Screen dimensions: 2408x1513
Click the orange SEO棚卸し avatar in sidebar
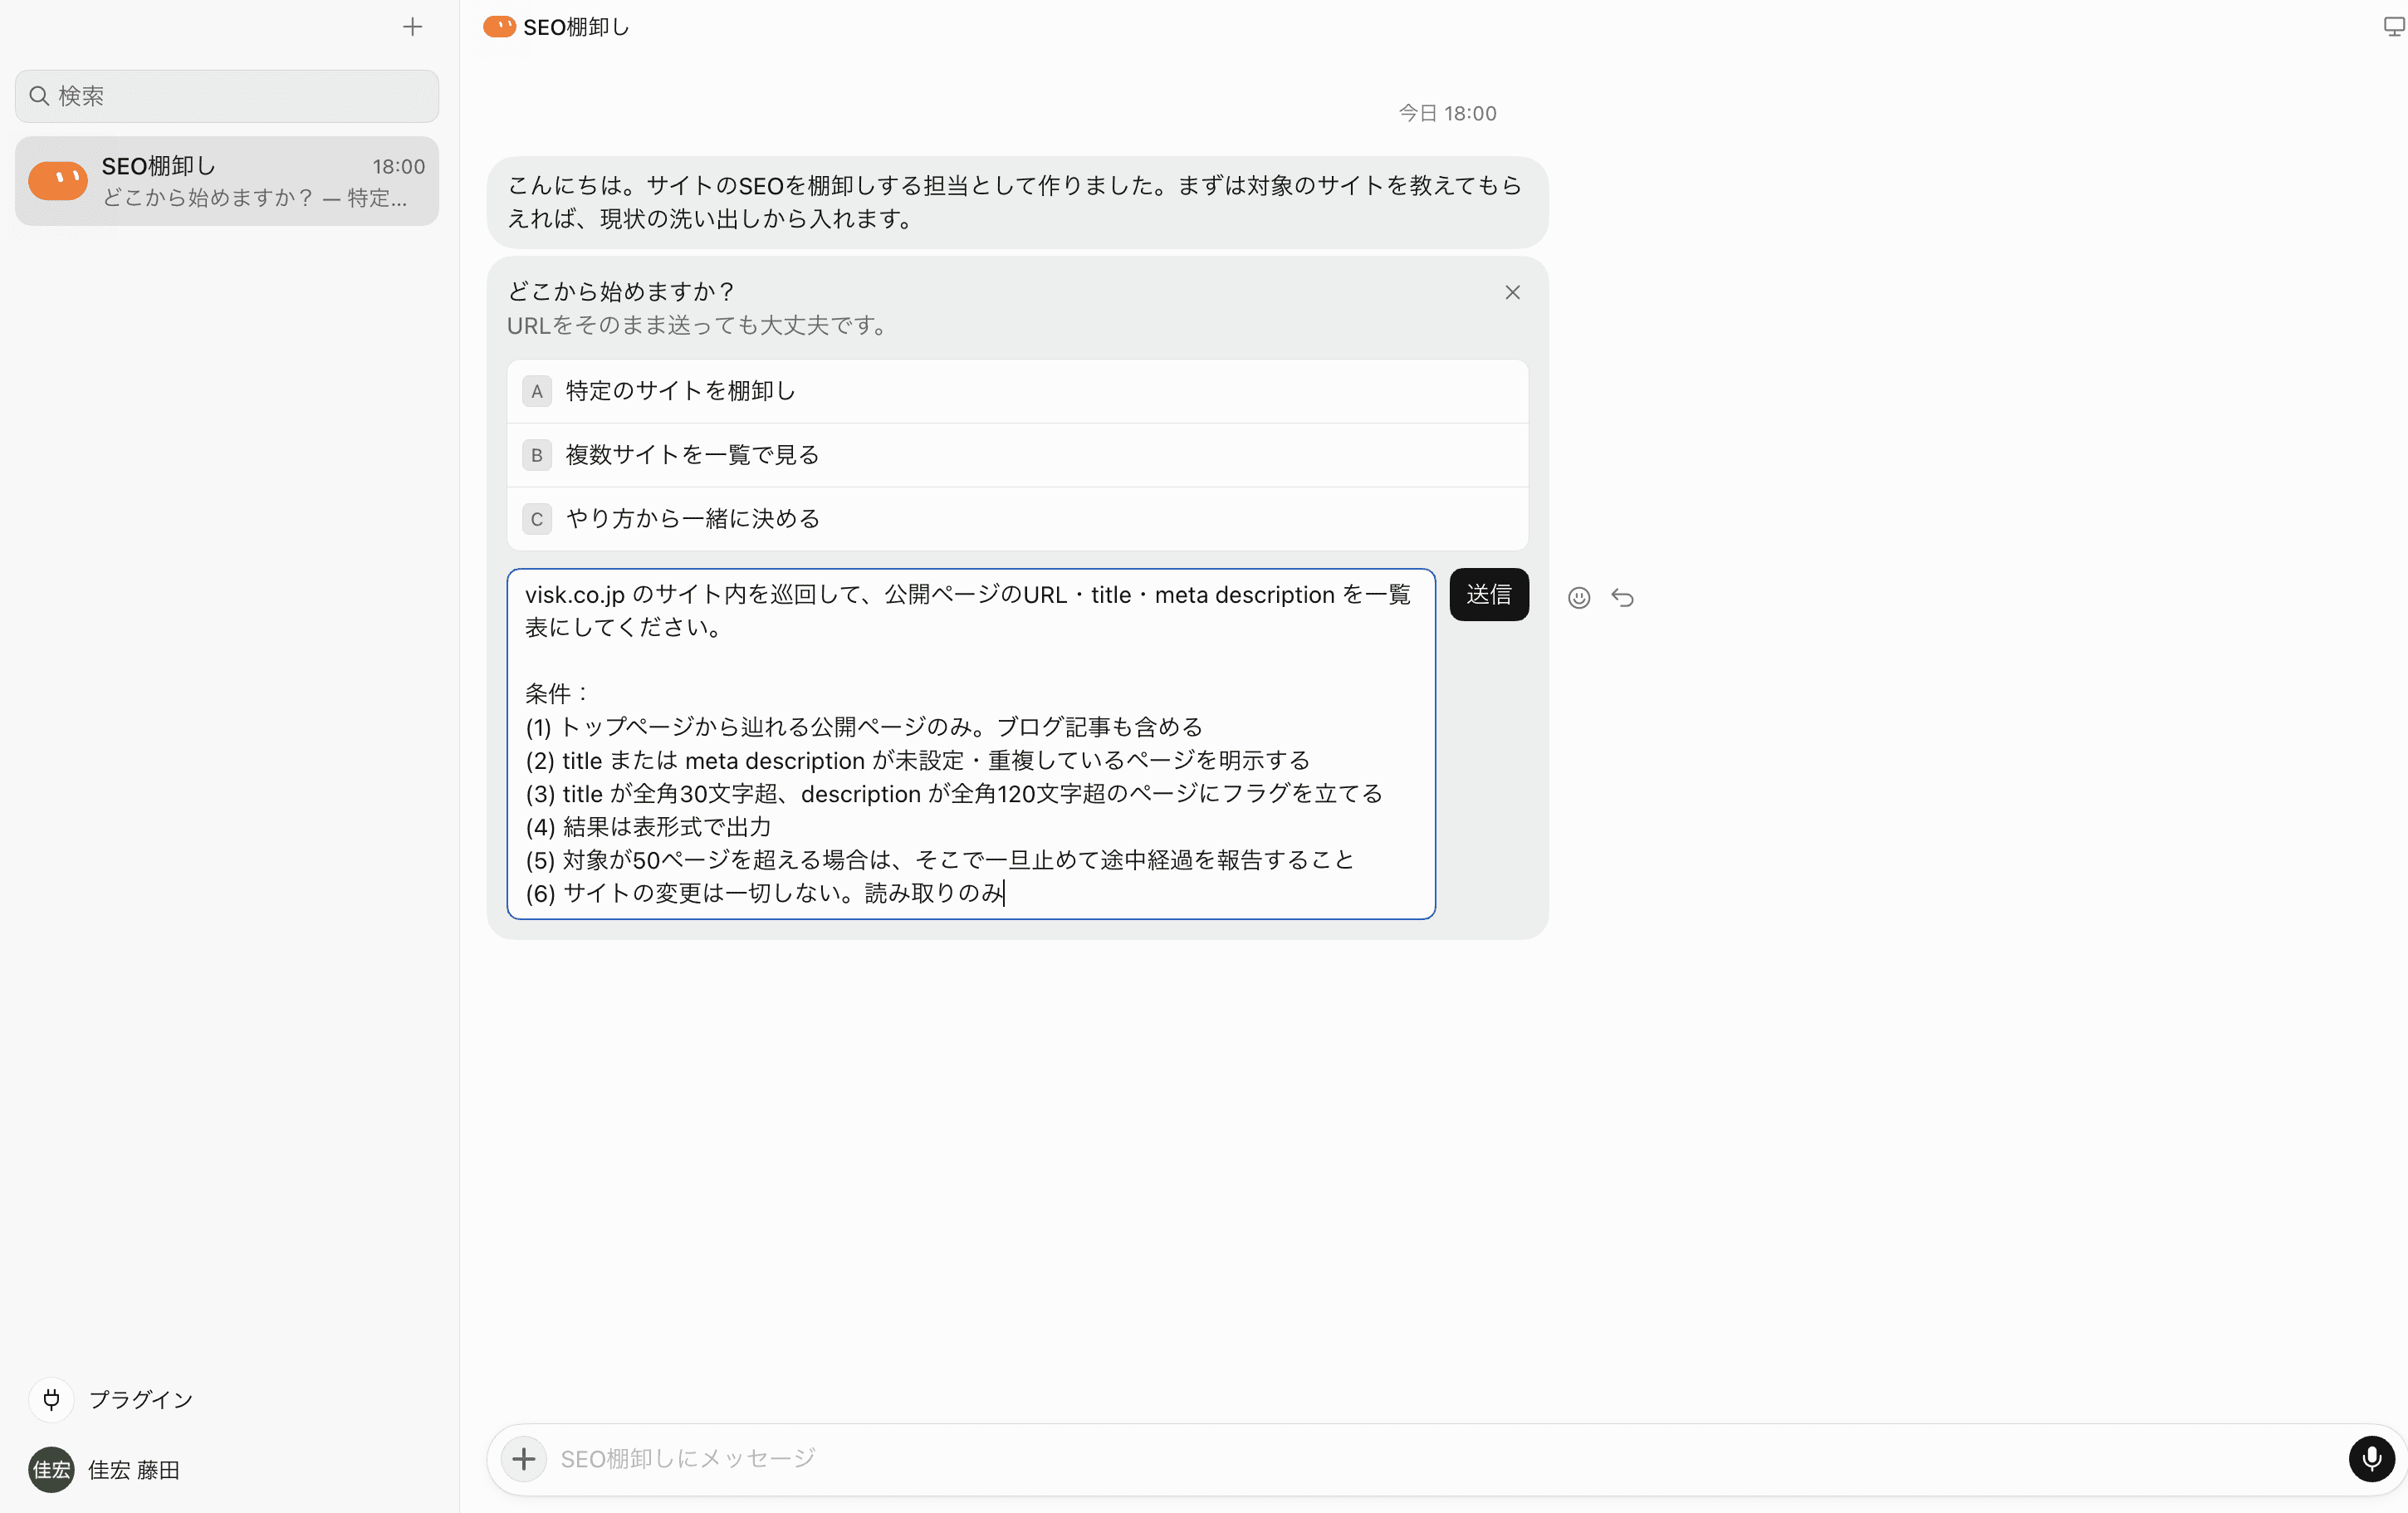click(x=58, y=181)
